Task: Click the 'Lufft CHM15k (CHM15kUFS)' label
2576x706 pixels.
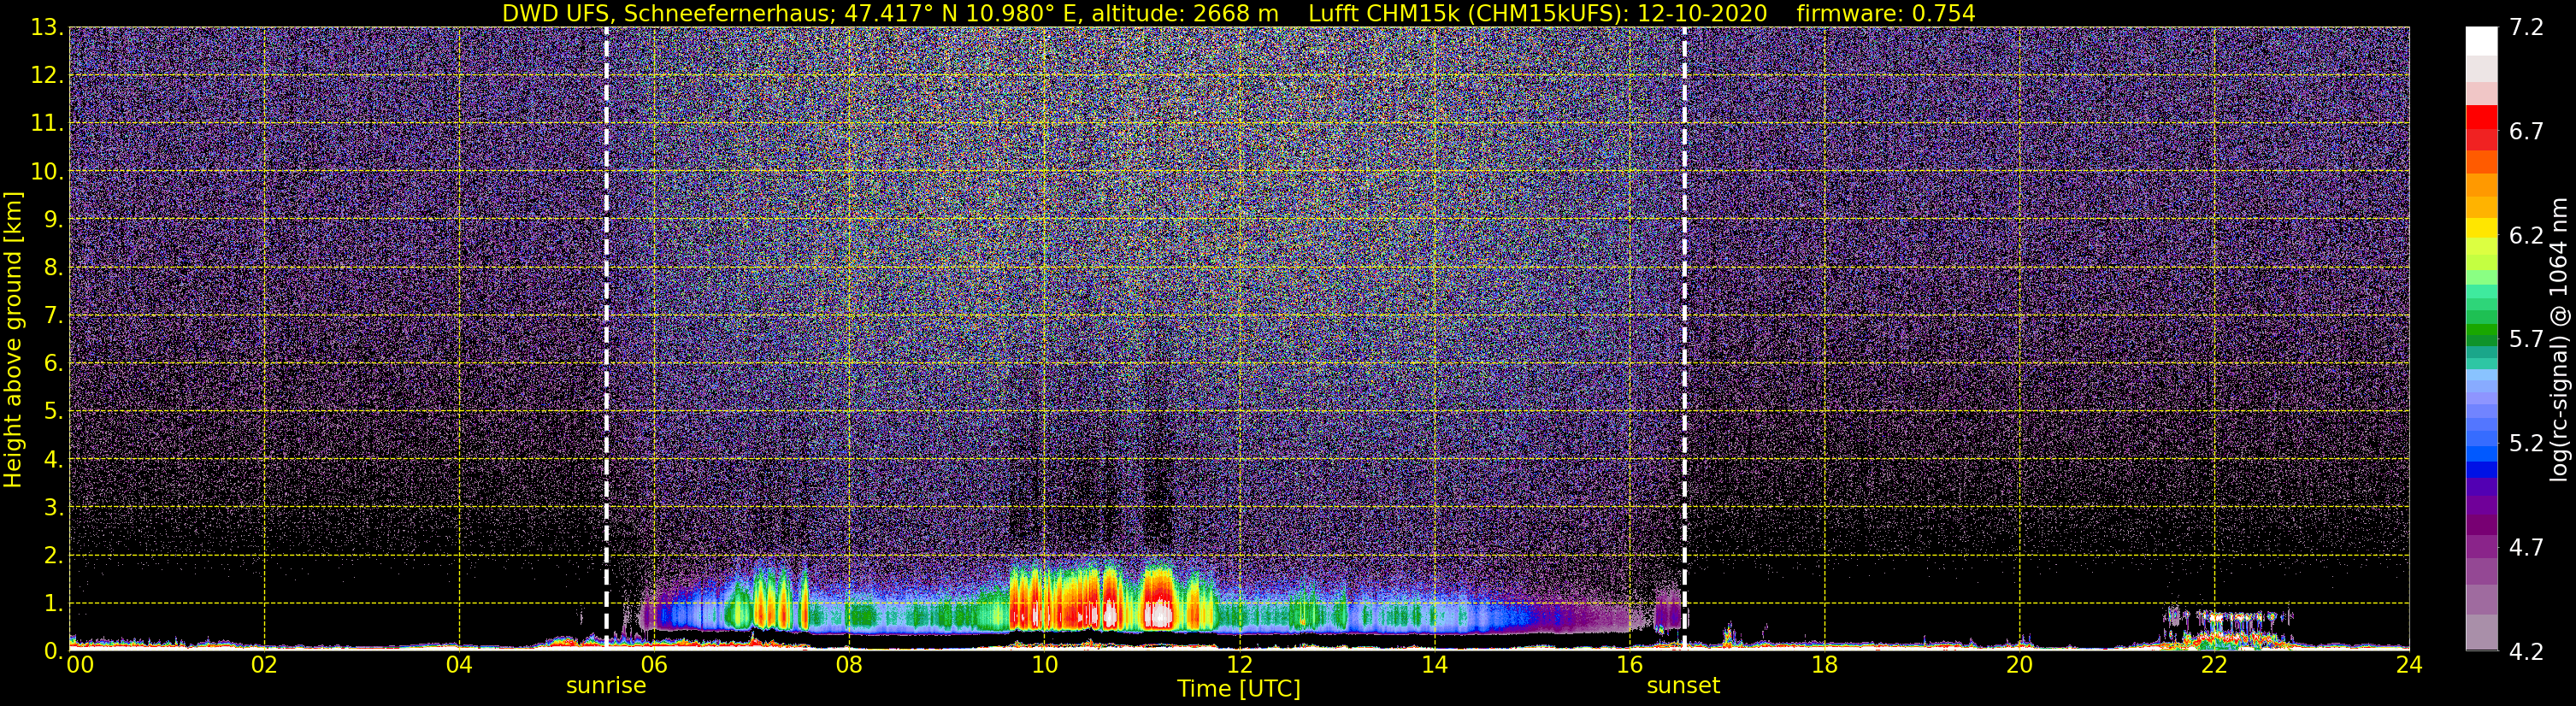Action: 1468,13
